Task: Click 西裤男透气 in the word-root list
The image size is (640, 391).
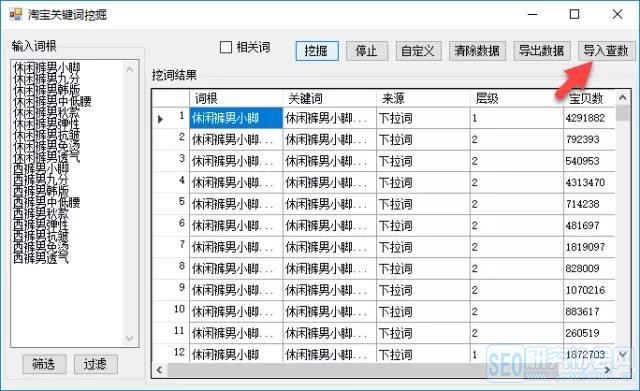Action: (x=41, y=258)
